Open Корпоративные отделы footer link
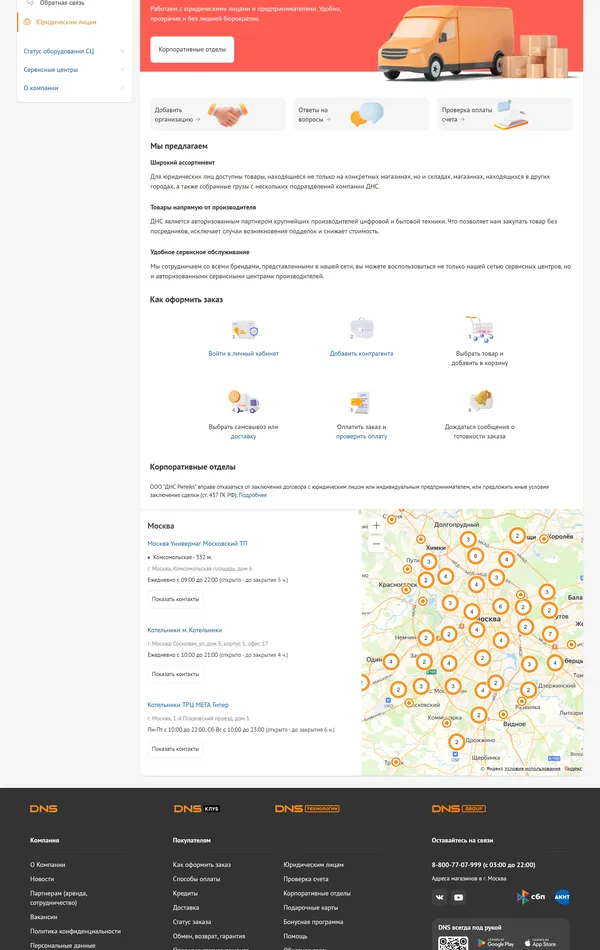Screen dimensions: 600x950 pyautogui.click(x=317, y=894)
